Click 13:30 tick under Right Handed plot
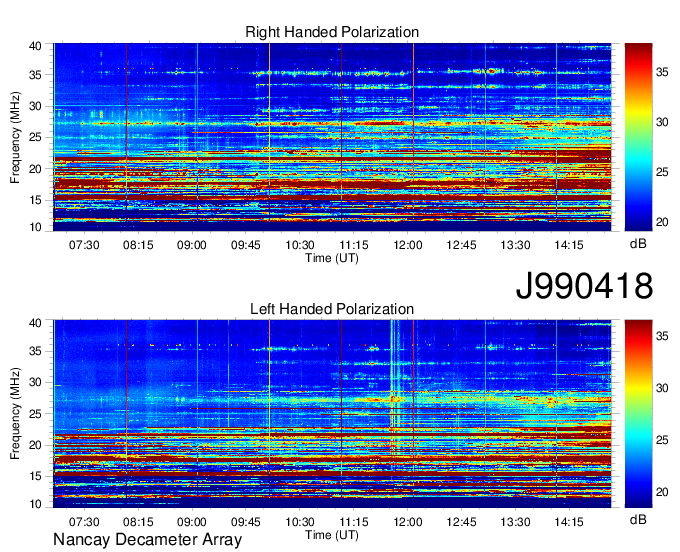The height and width of the screenshot is (552, 680). (x=515, y=245)
